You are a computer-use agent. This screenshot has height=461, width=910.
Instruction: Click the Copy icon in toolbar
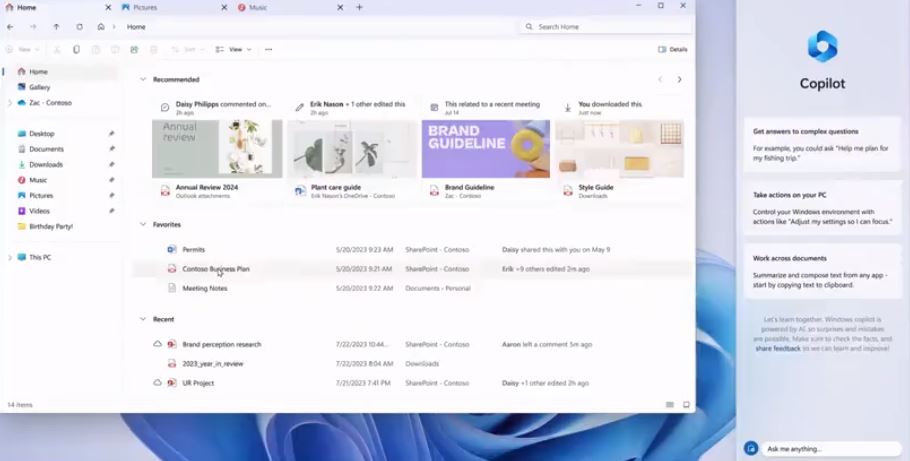pos(76,49)
